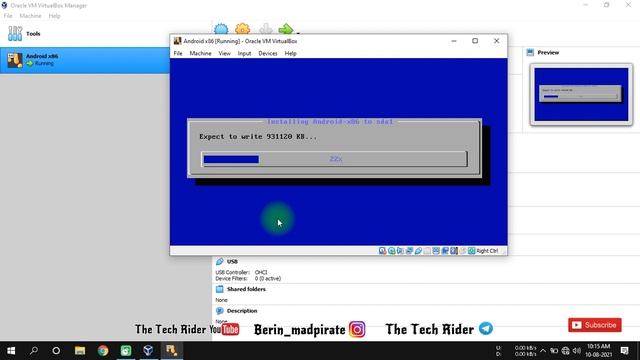The width and height of the screenshot is (640, 360).
Task: Select the Android x86 running VM entry
Action: [x=84, y=60]
